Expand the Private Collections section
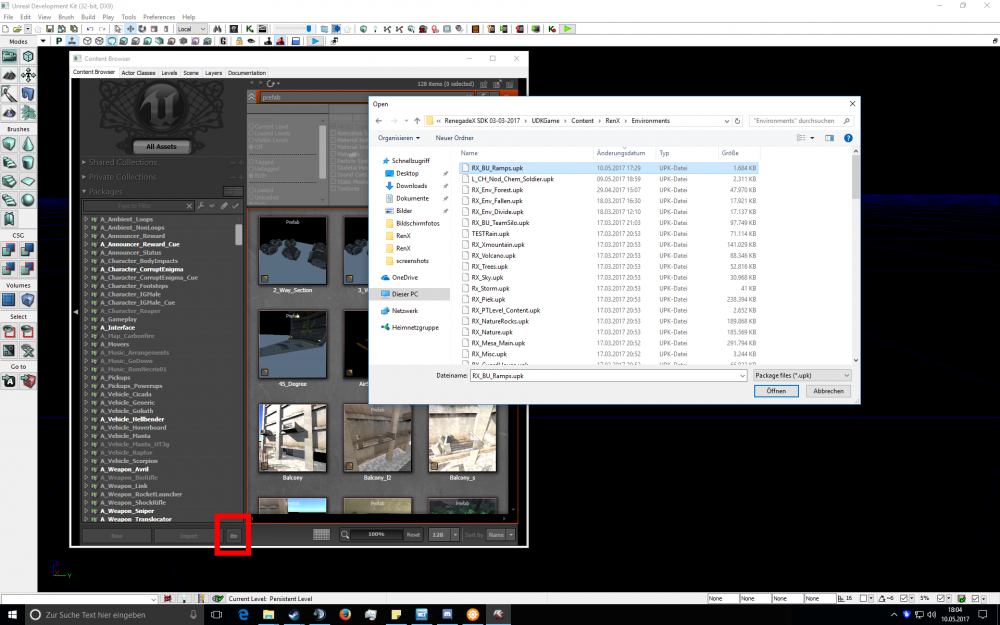 (x=84, y=177)
